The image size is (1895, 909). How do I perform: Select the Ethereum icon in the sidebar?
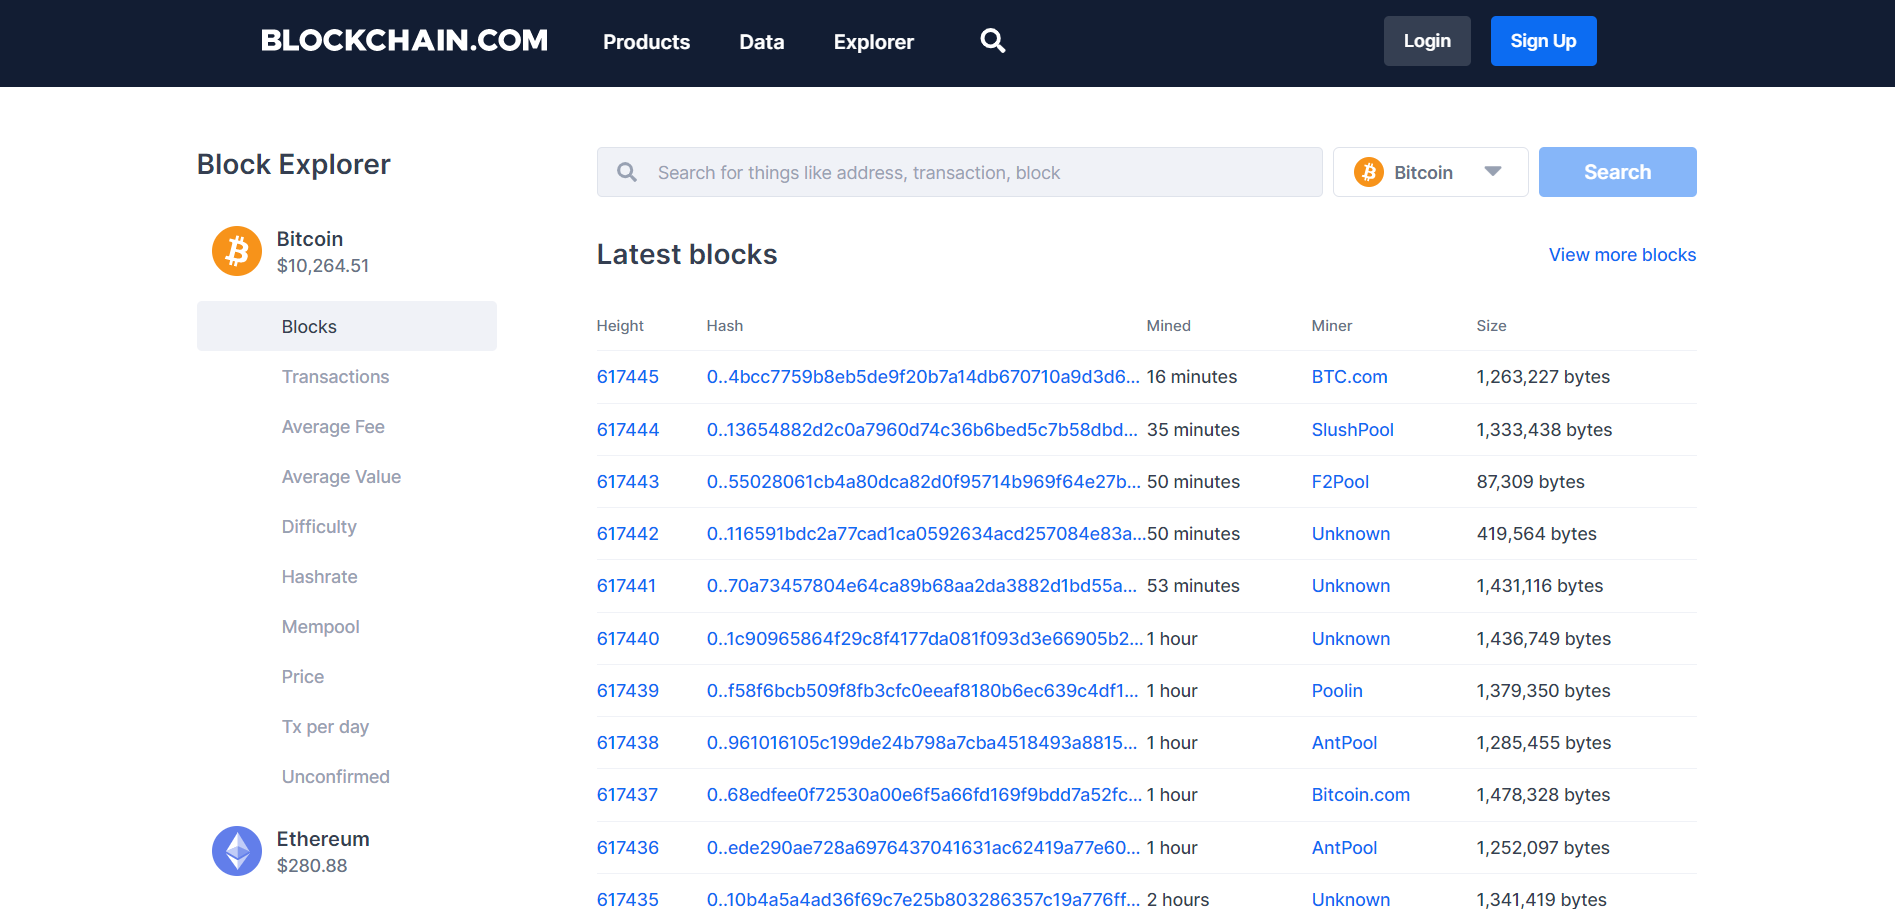pos(236,851)
